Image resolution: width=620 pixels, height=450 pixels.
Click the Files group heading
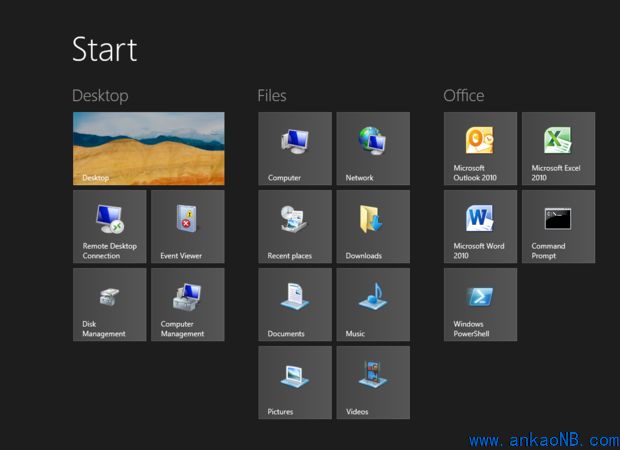(272, 96)
